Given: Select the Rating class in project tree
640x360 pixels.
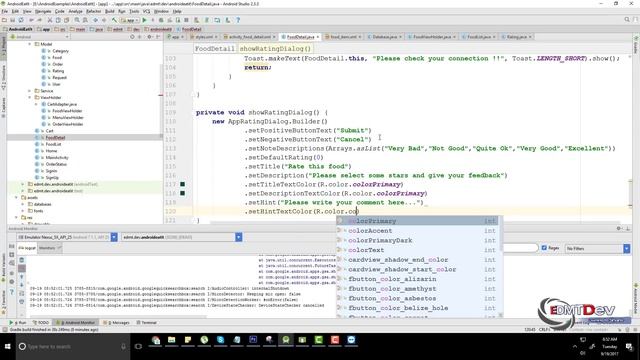Looking at the screenshot, I should (x=58, y=71).
